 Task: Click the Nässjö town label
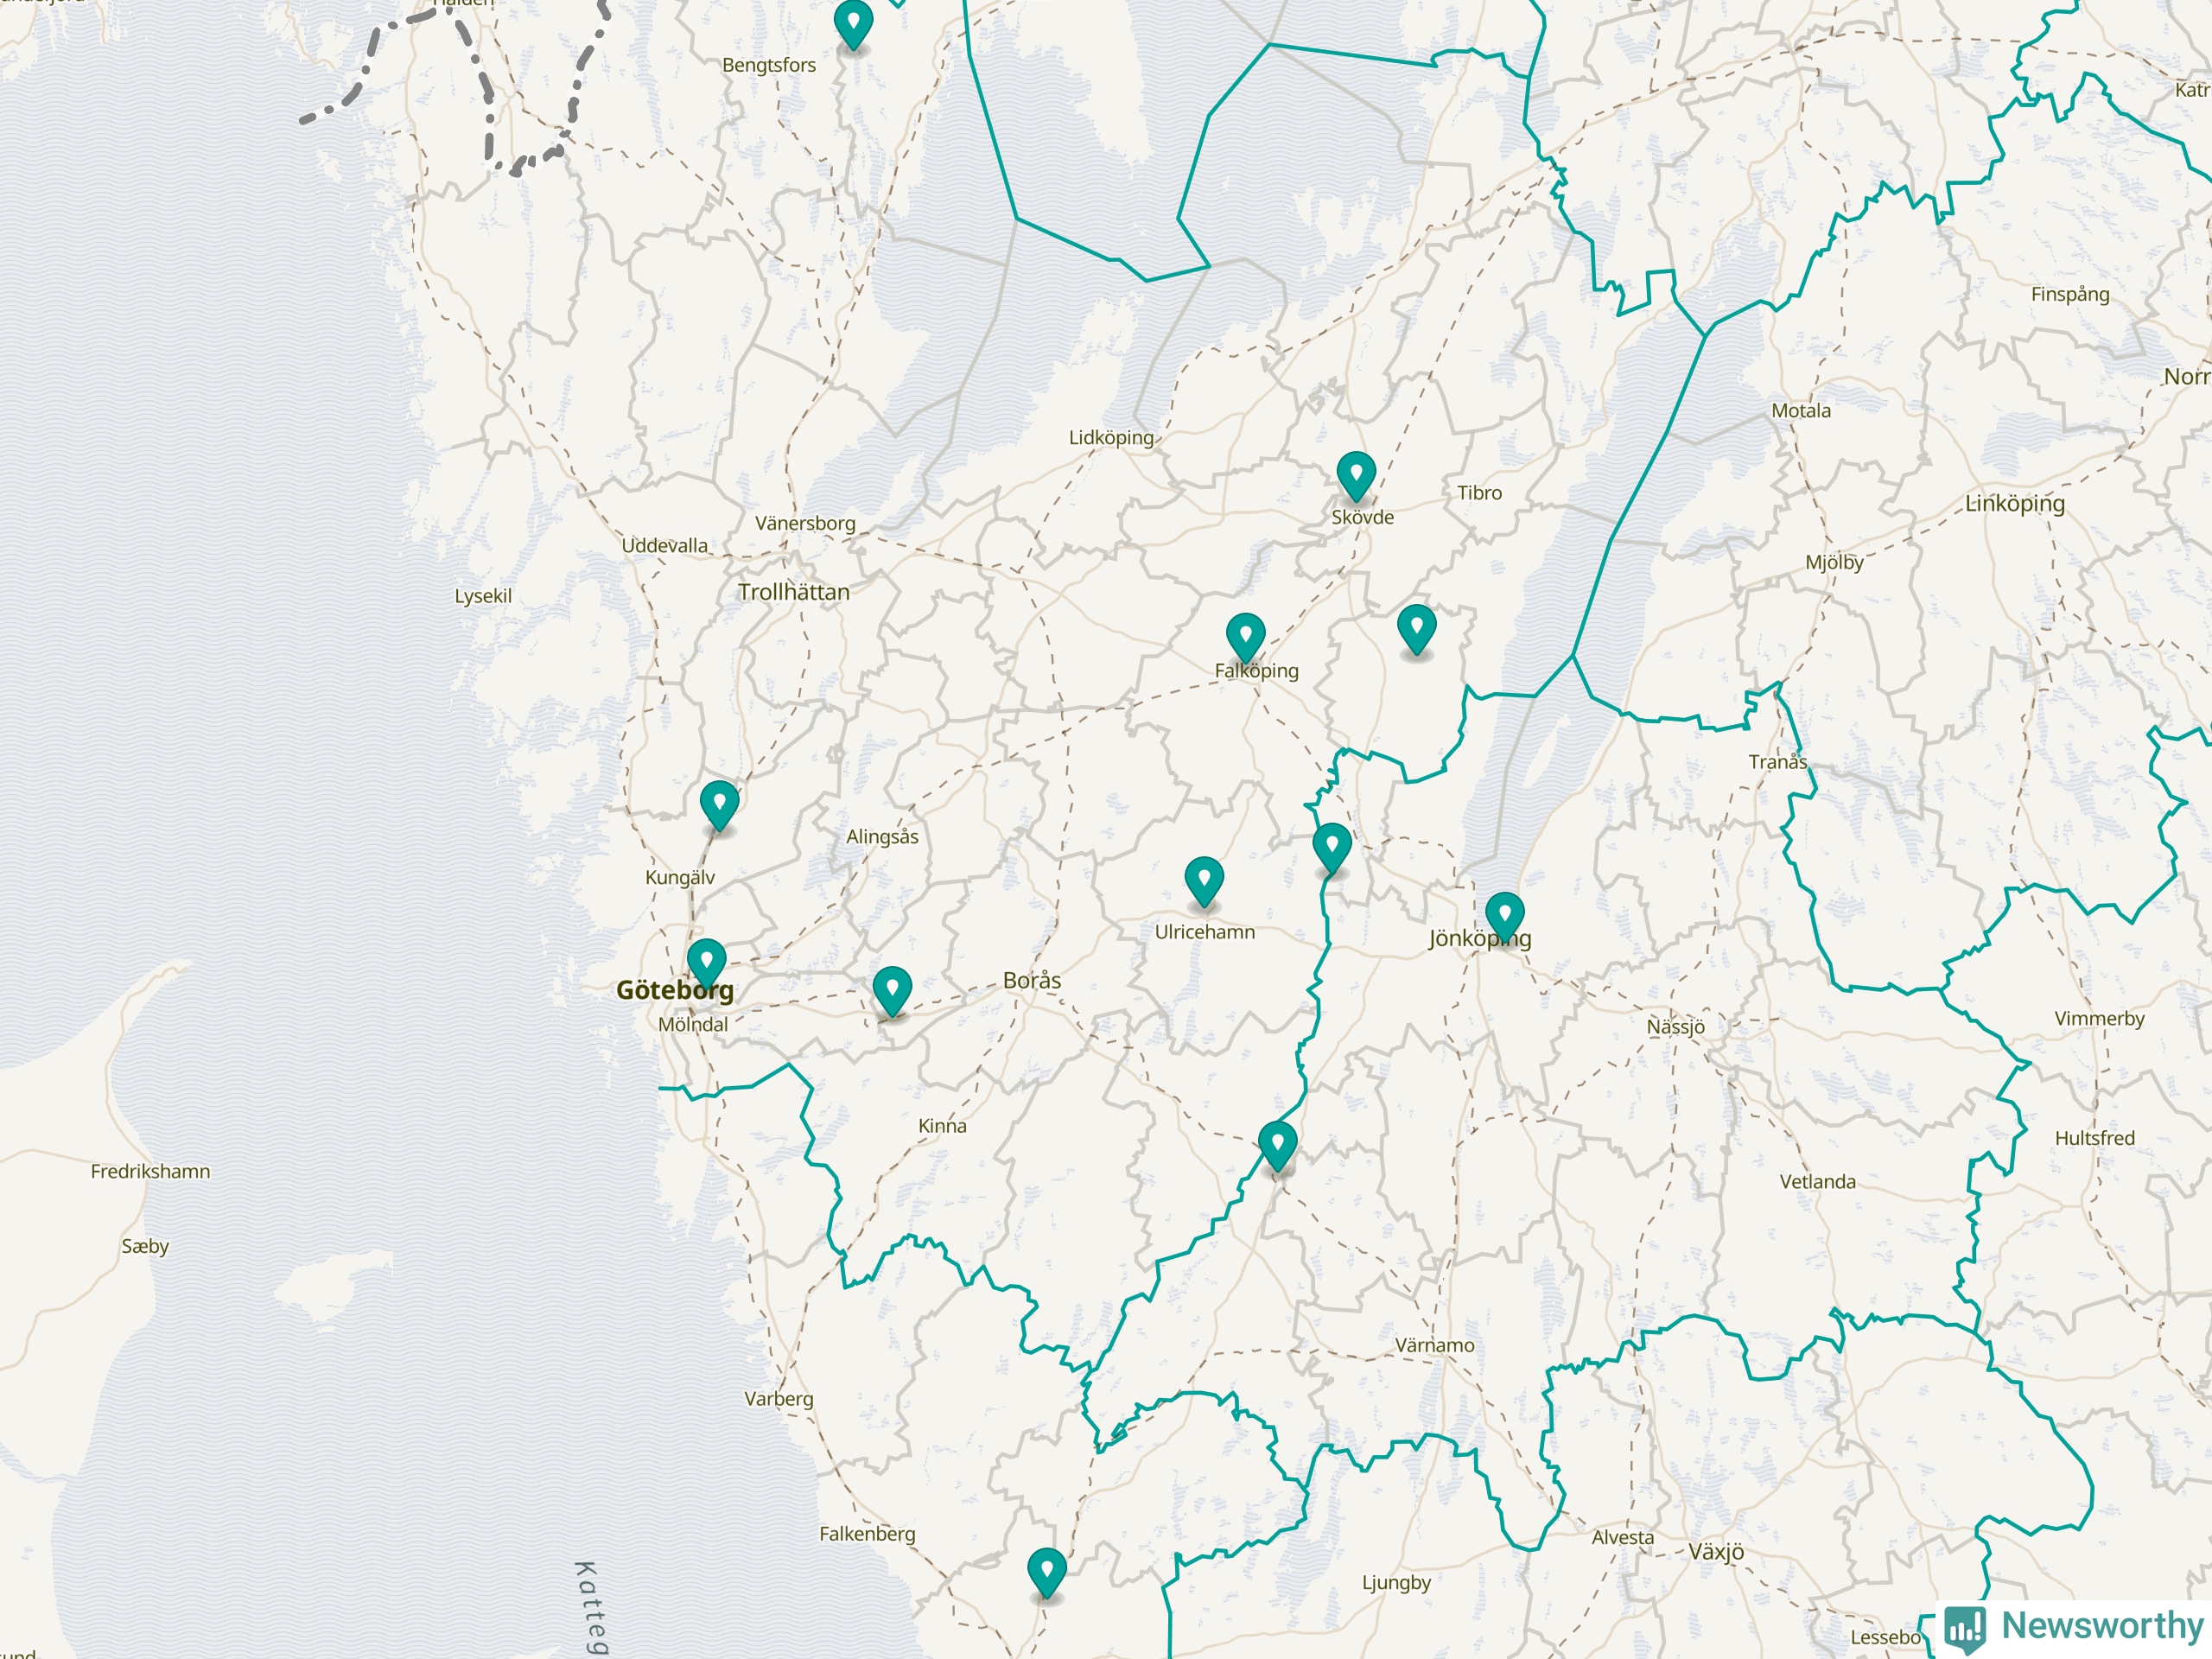(1676, 1027)
